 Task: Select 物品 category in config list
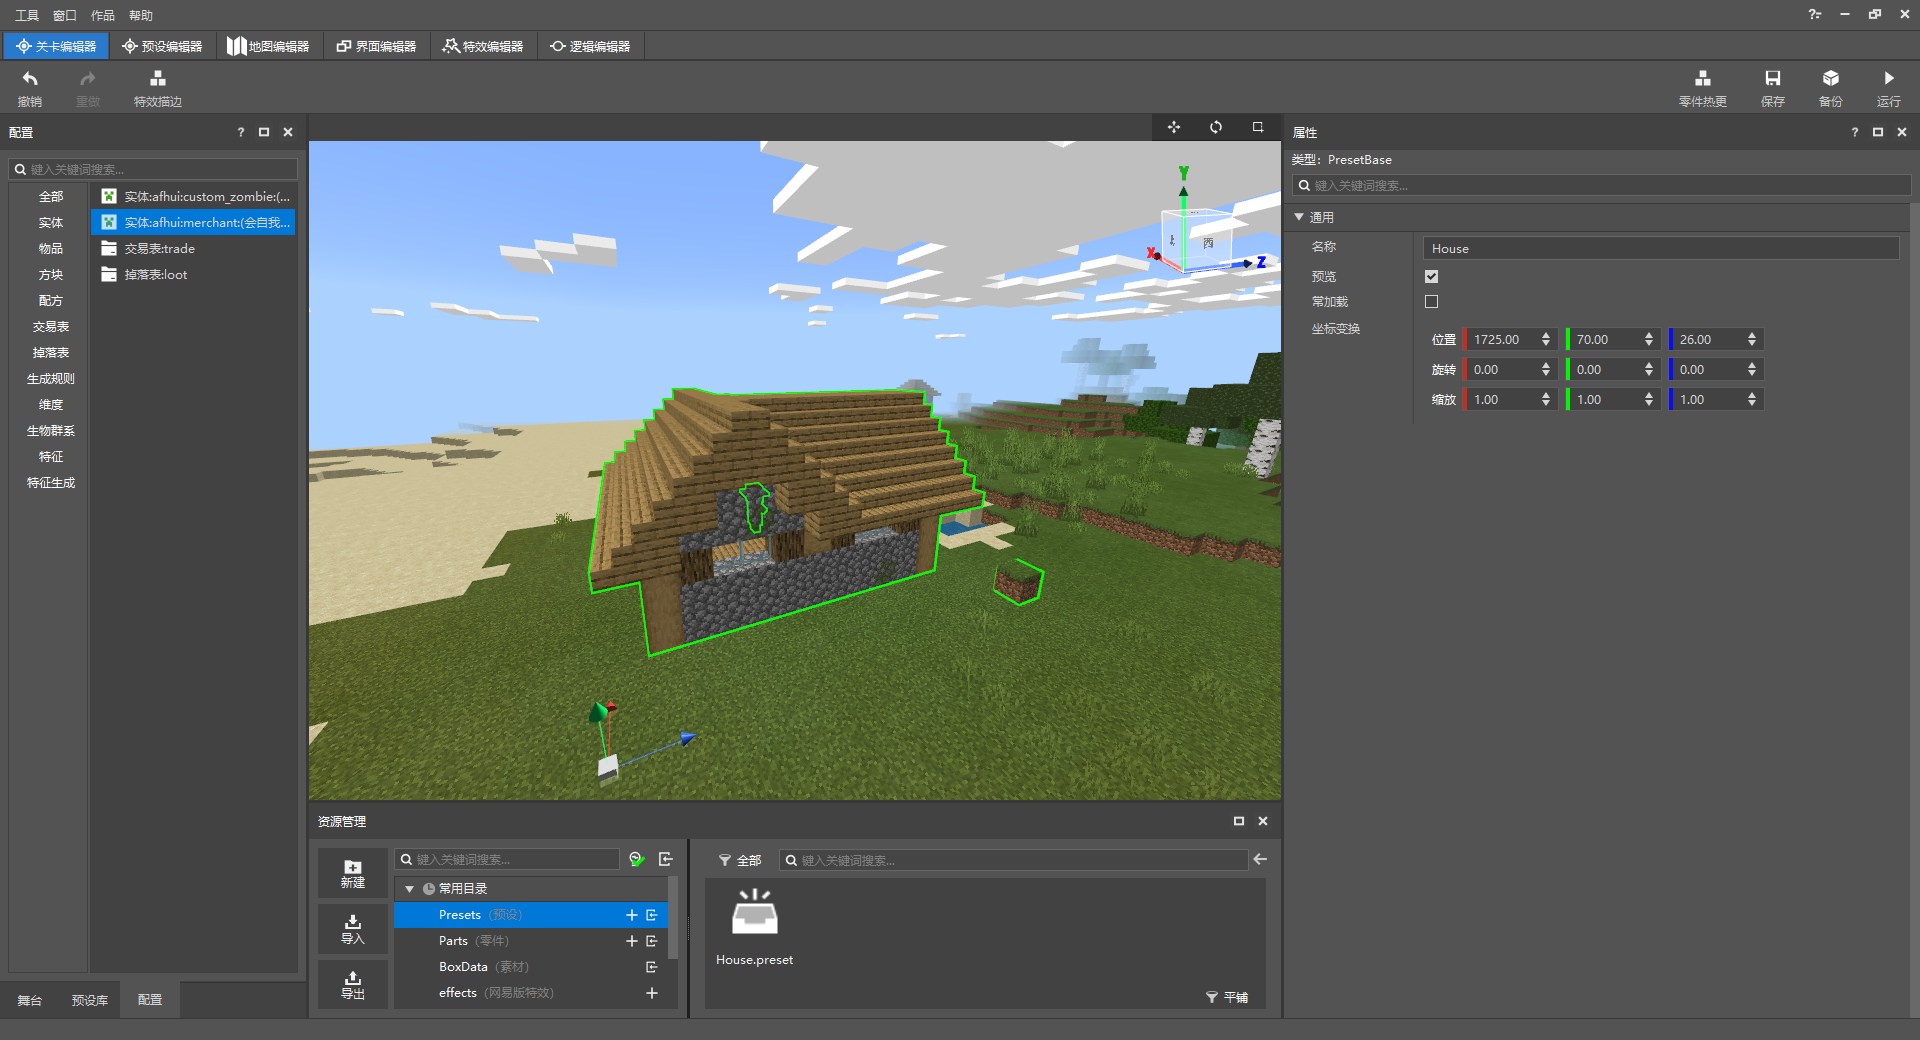pos(50,249)
